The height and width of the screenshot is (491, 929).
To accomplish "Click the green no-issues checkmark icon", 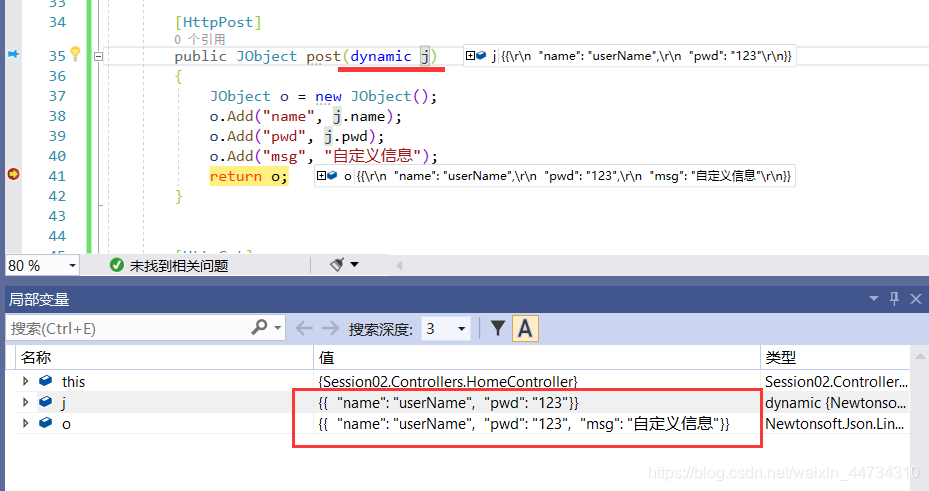I will [x=117, y=265].
